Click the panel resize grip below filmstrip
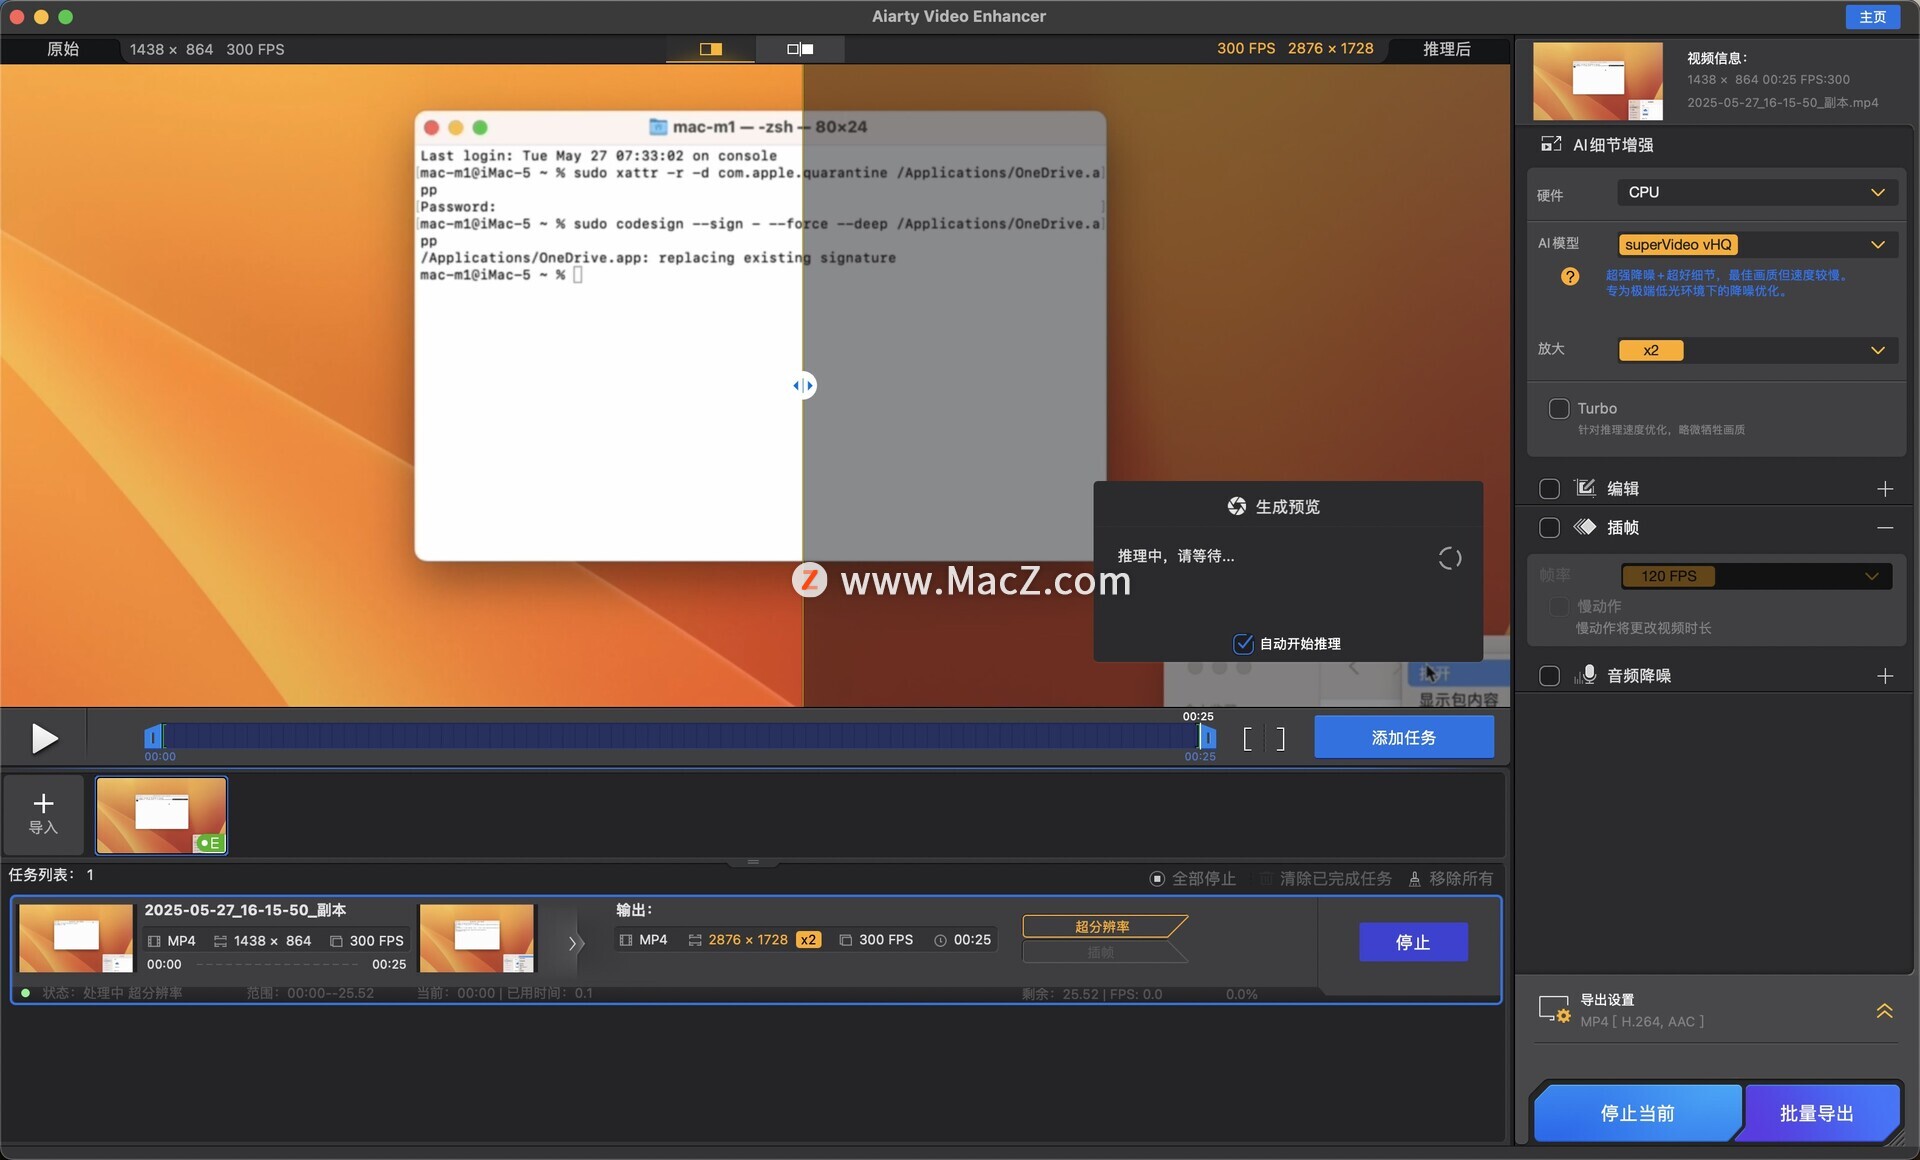1920x1160 pixels. pyautogui.click(x=753, y=862)
